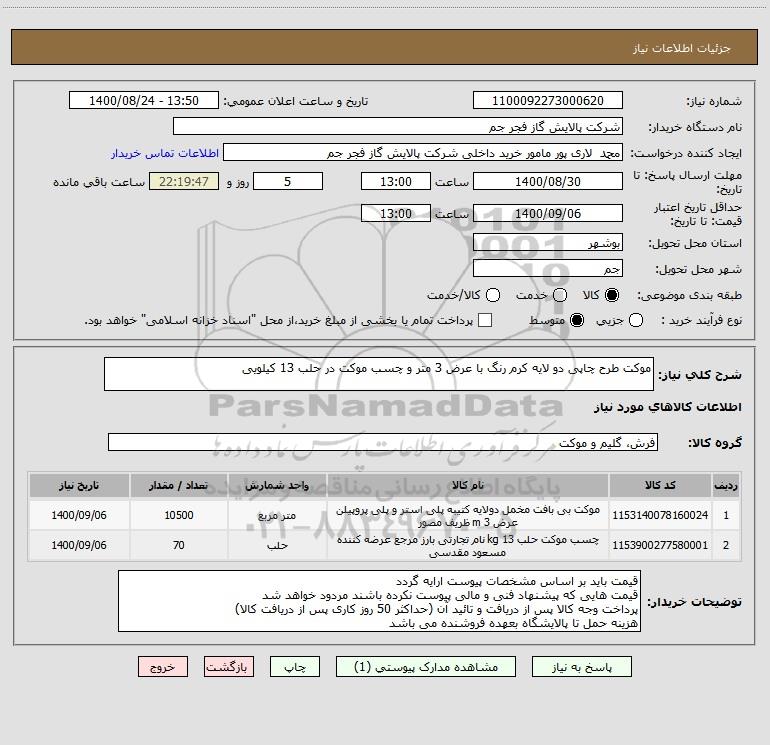The image size is (770, 745).
Task: Click the response deadline time field 13:00
Action: tap(396, 181)
